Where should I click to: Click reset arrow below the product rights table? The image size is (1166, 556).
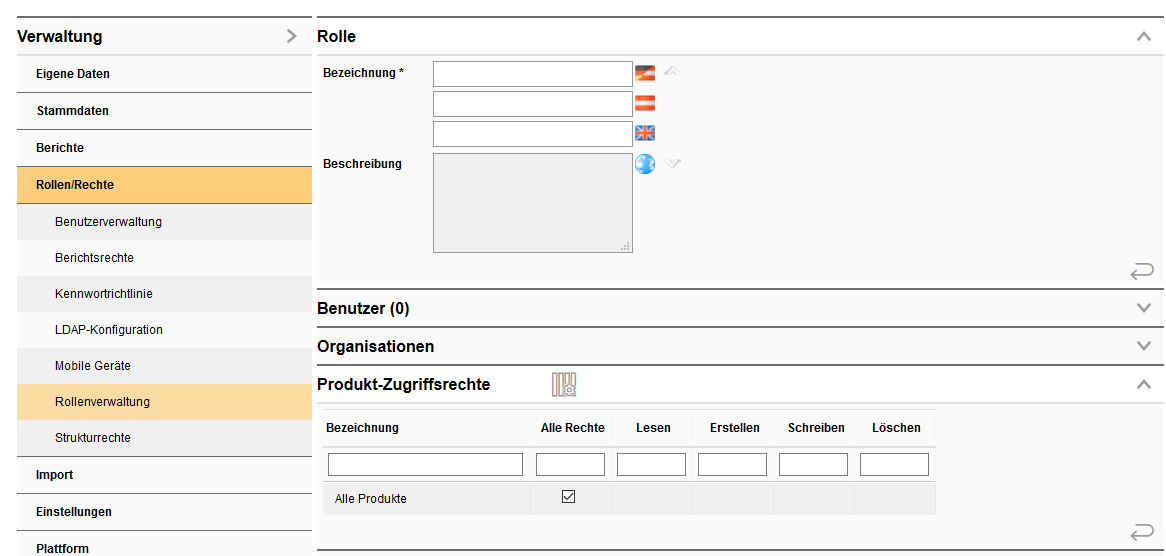(x=1141, y=532)
